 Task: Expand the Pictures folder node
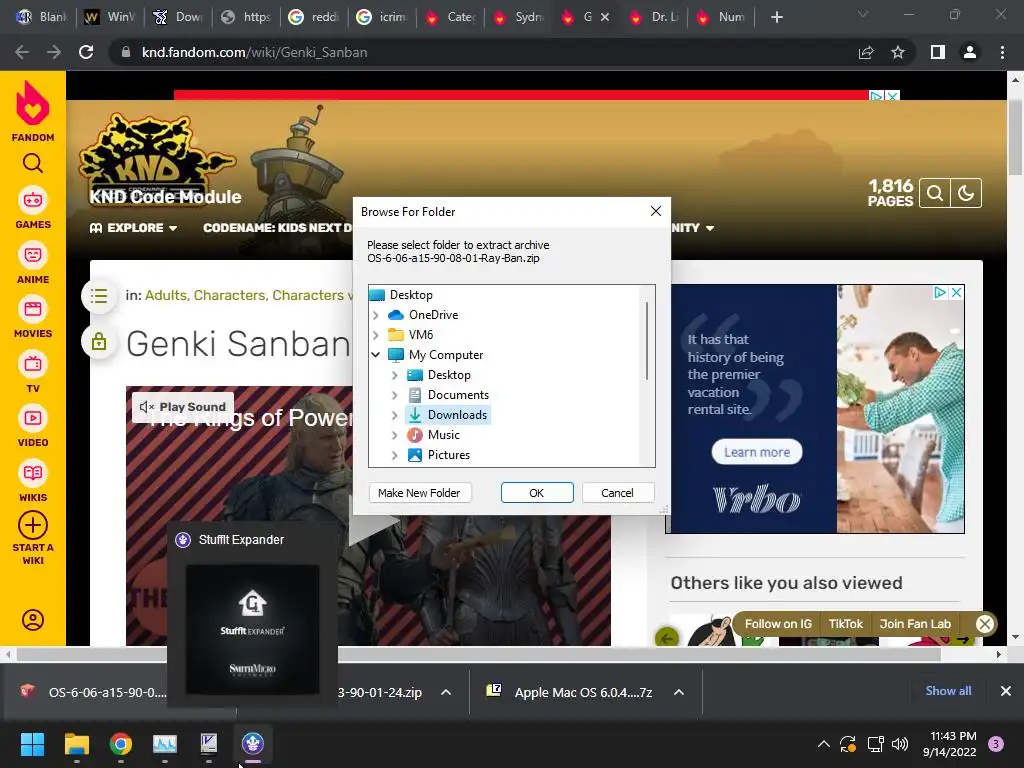[394, 455]
